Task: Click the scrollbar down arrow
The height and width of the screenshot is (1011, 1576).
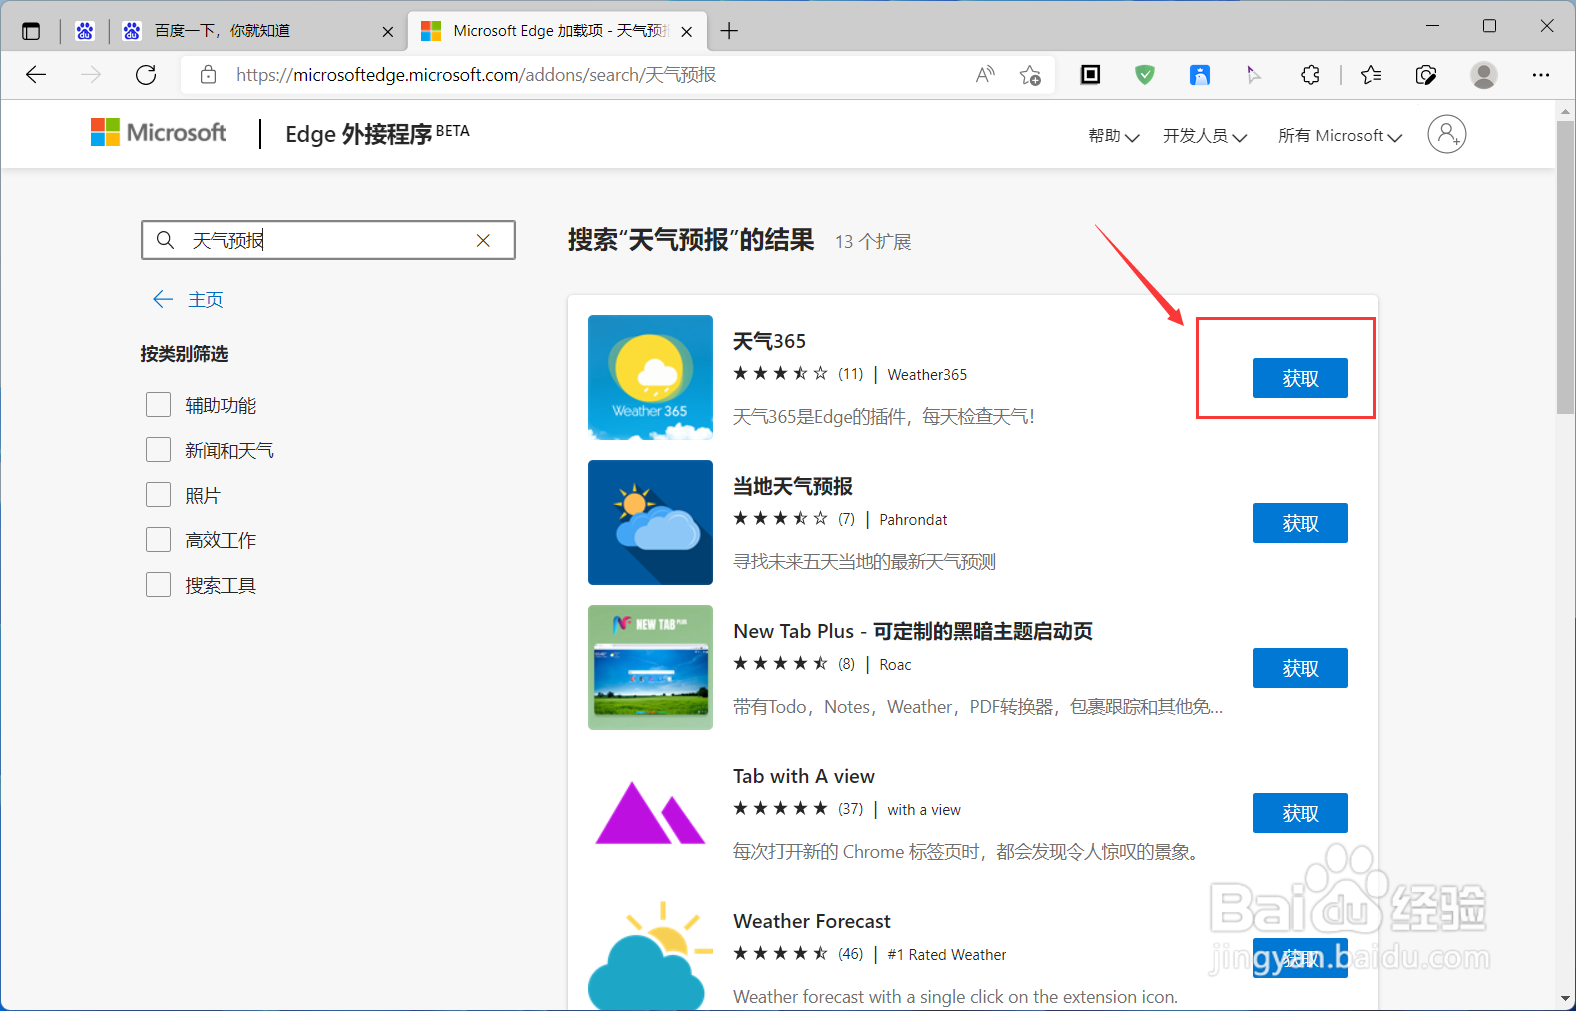Action: click(x=1565, y=998)
